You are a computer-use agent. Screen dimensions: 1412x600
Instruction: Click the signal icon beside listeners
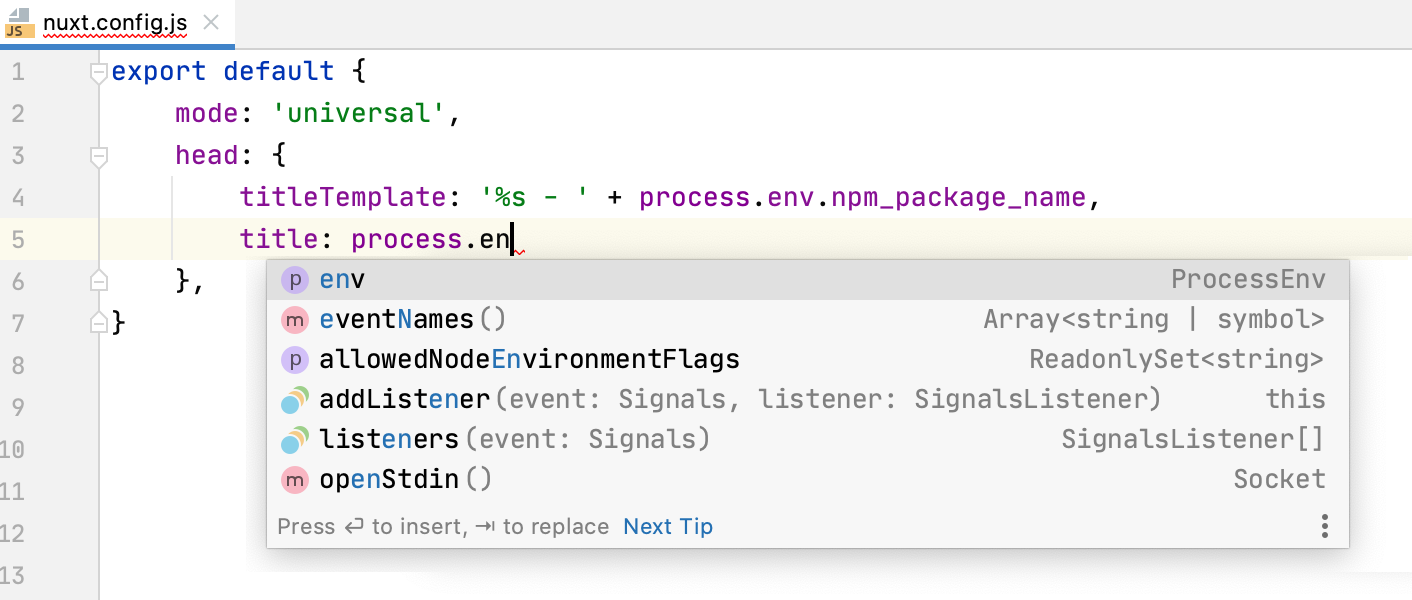[295, 438]
